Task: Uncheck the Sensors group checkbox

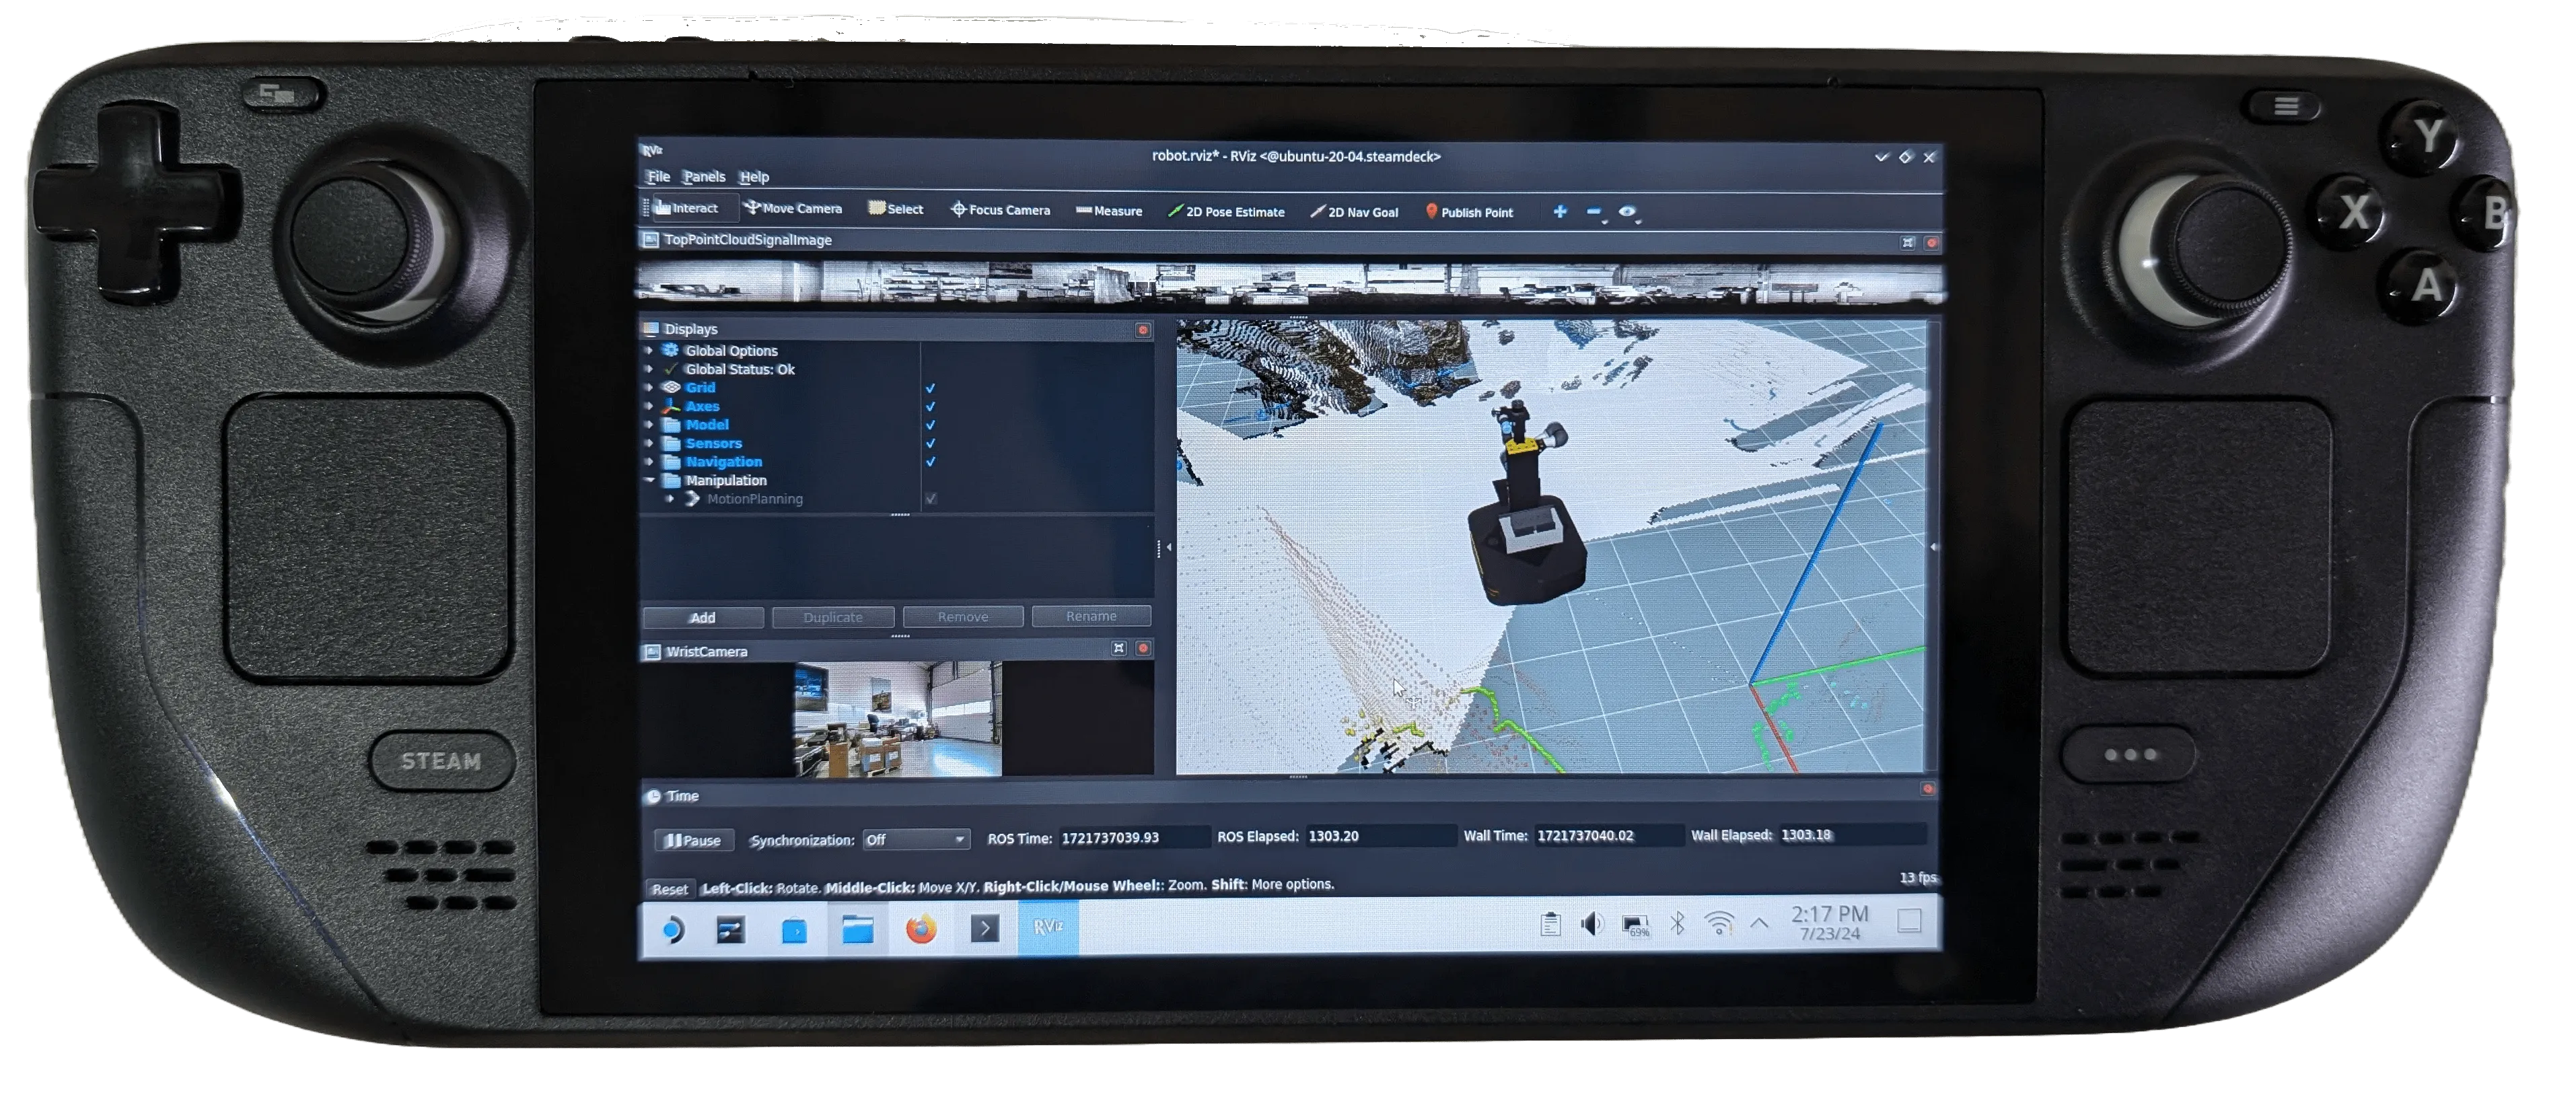Action: point(930,443)
